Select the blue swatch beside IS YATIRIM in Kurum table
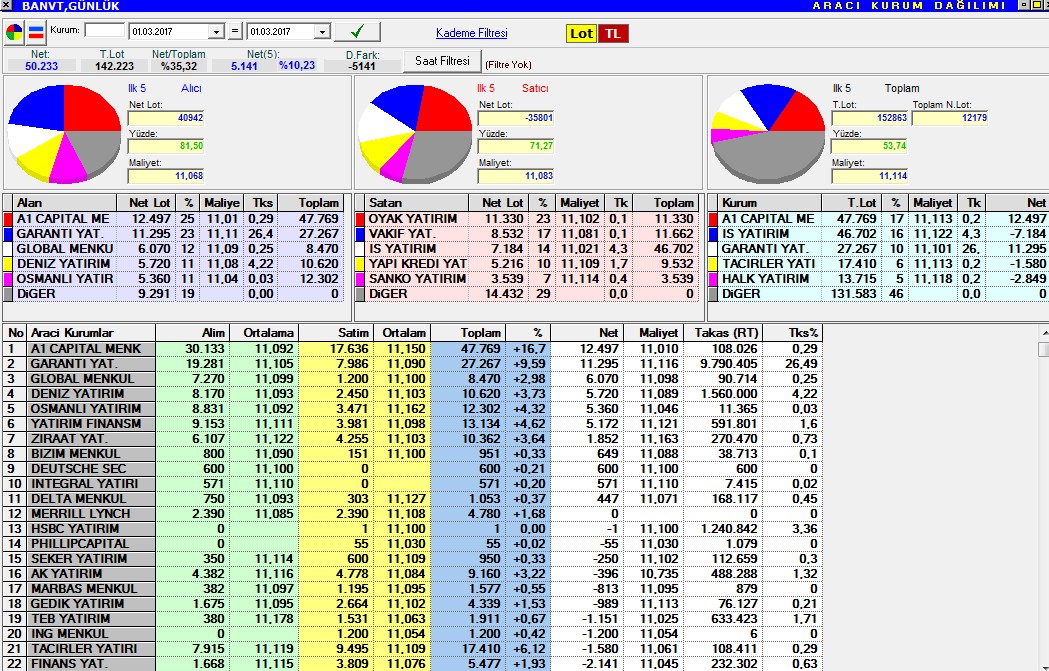The image size is (1049, 671). (713, 234)
